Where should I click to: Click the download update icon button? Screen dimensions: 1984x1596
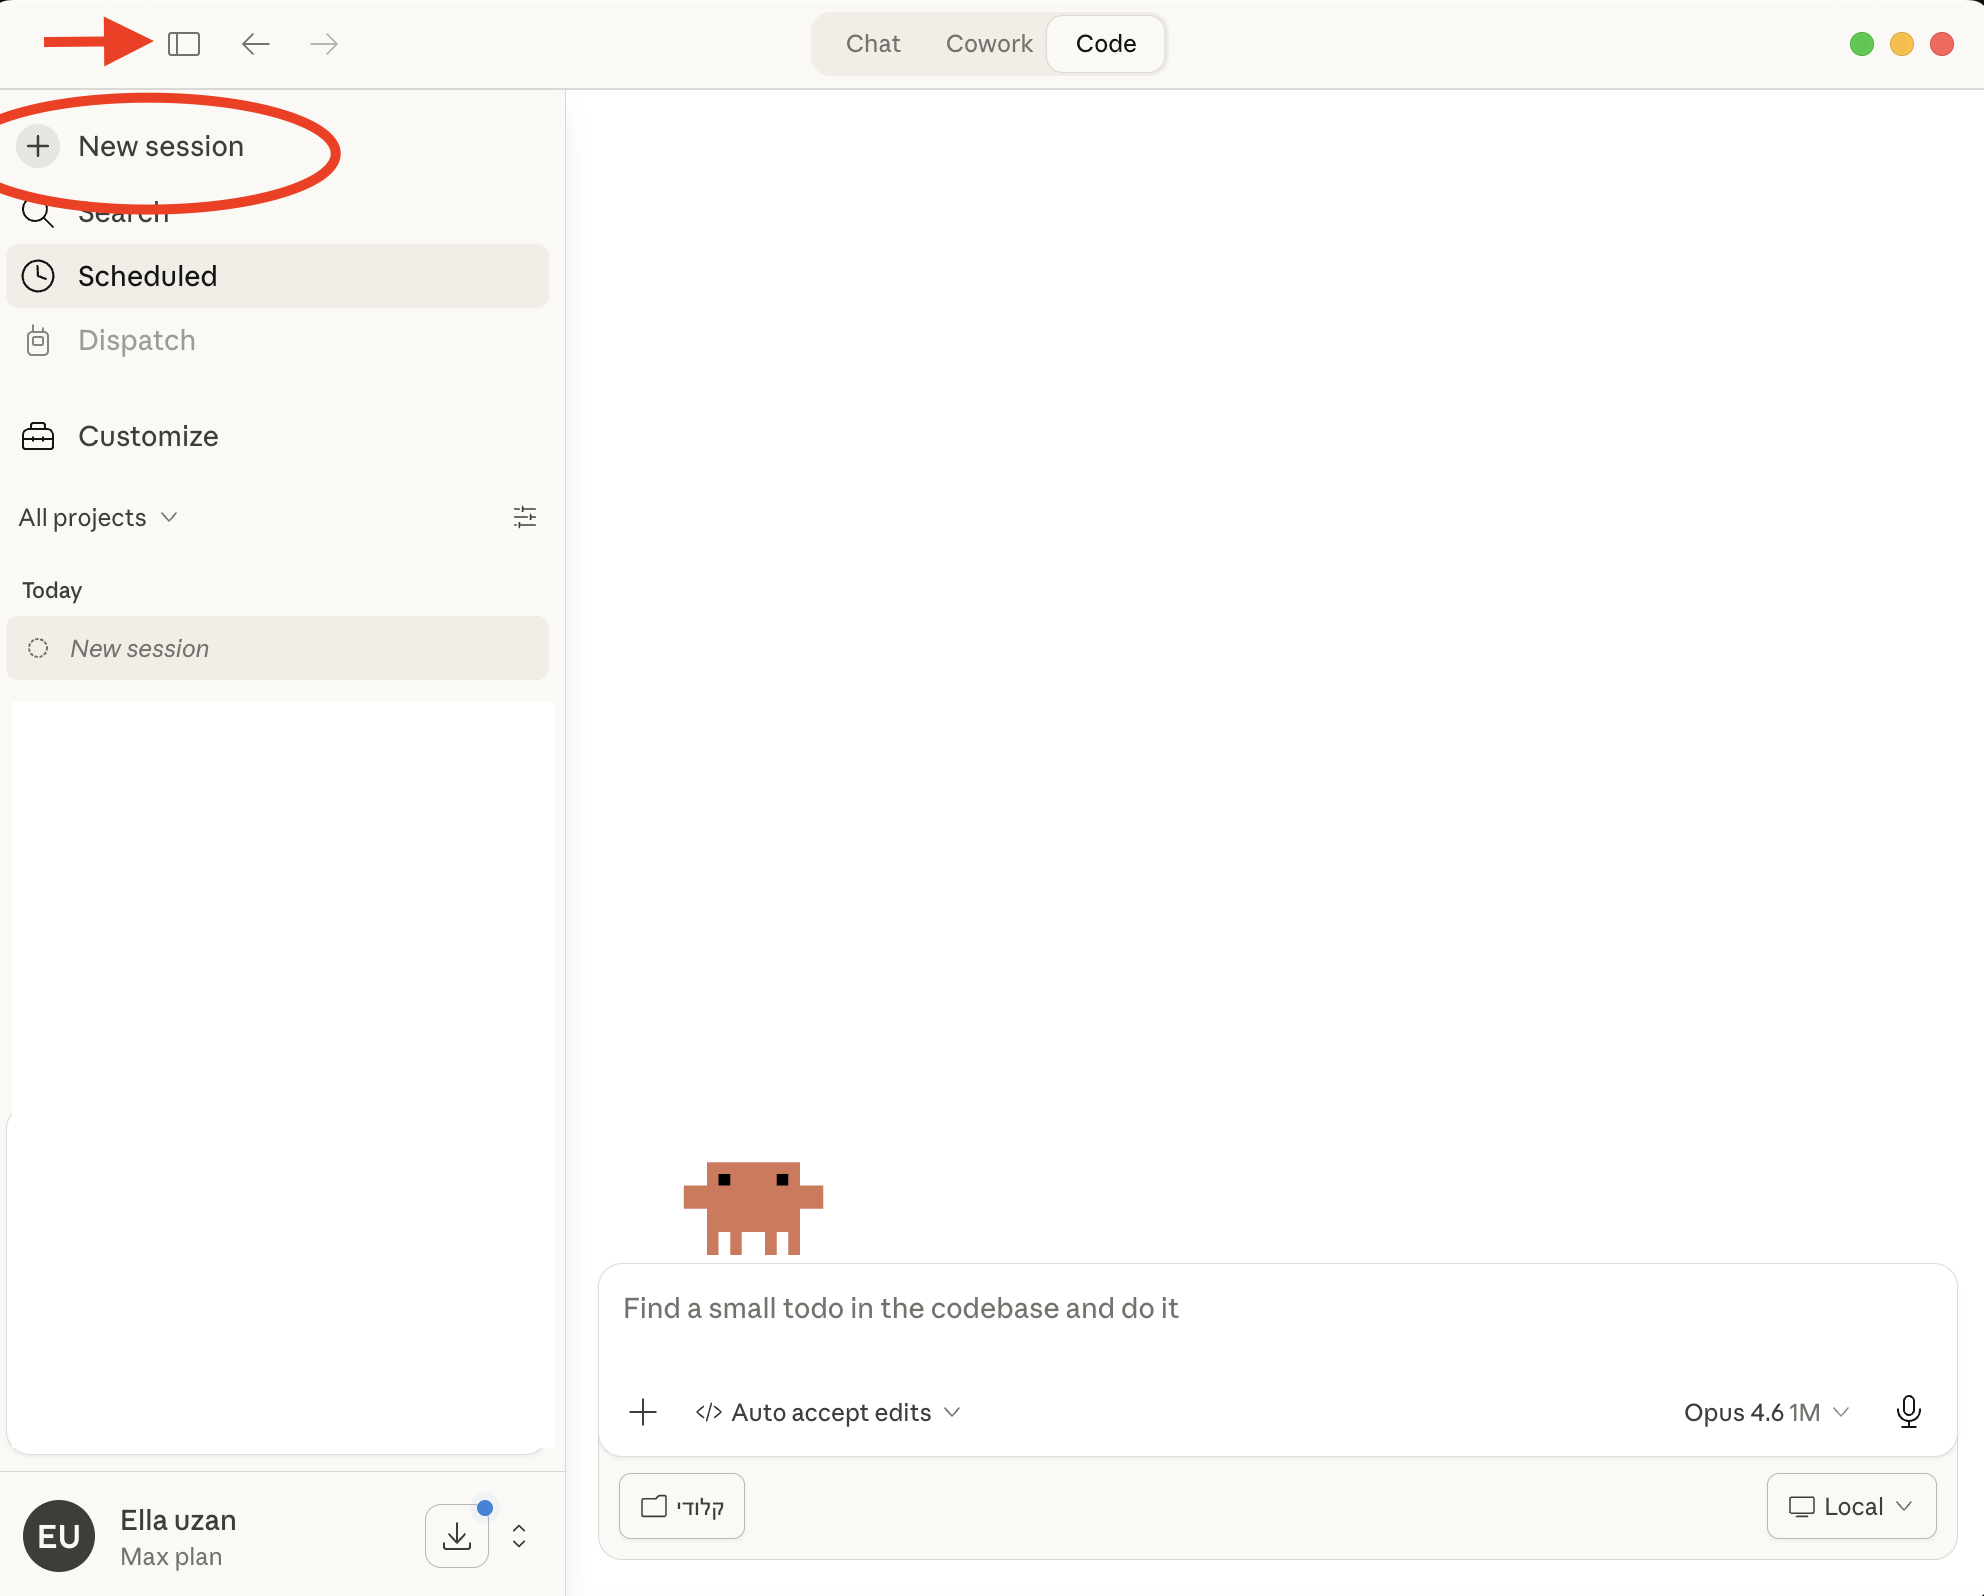(457, 1535)
